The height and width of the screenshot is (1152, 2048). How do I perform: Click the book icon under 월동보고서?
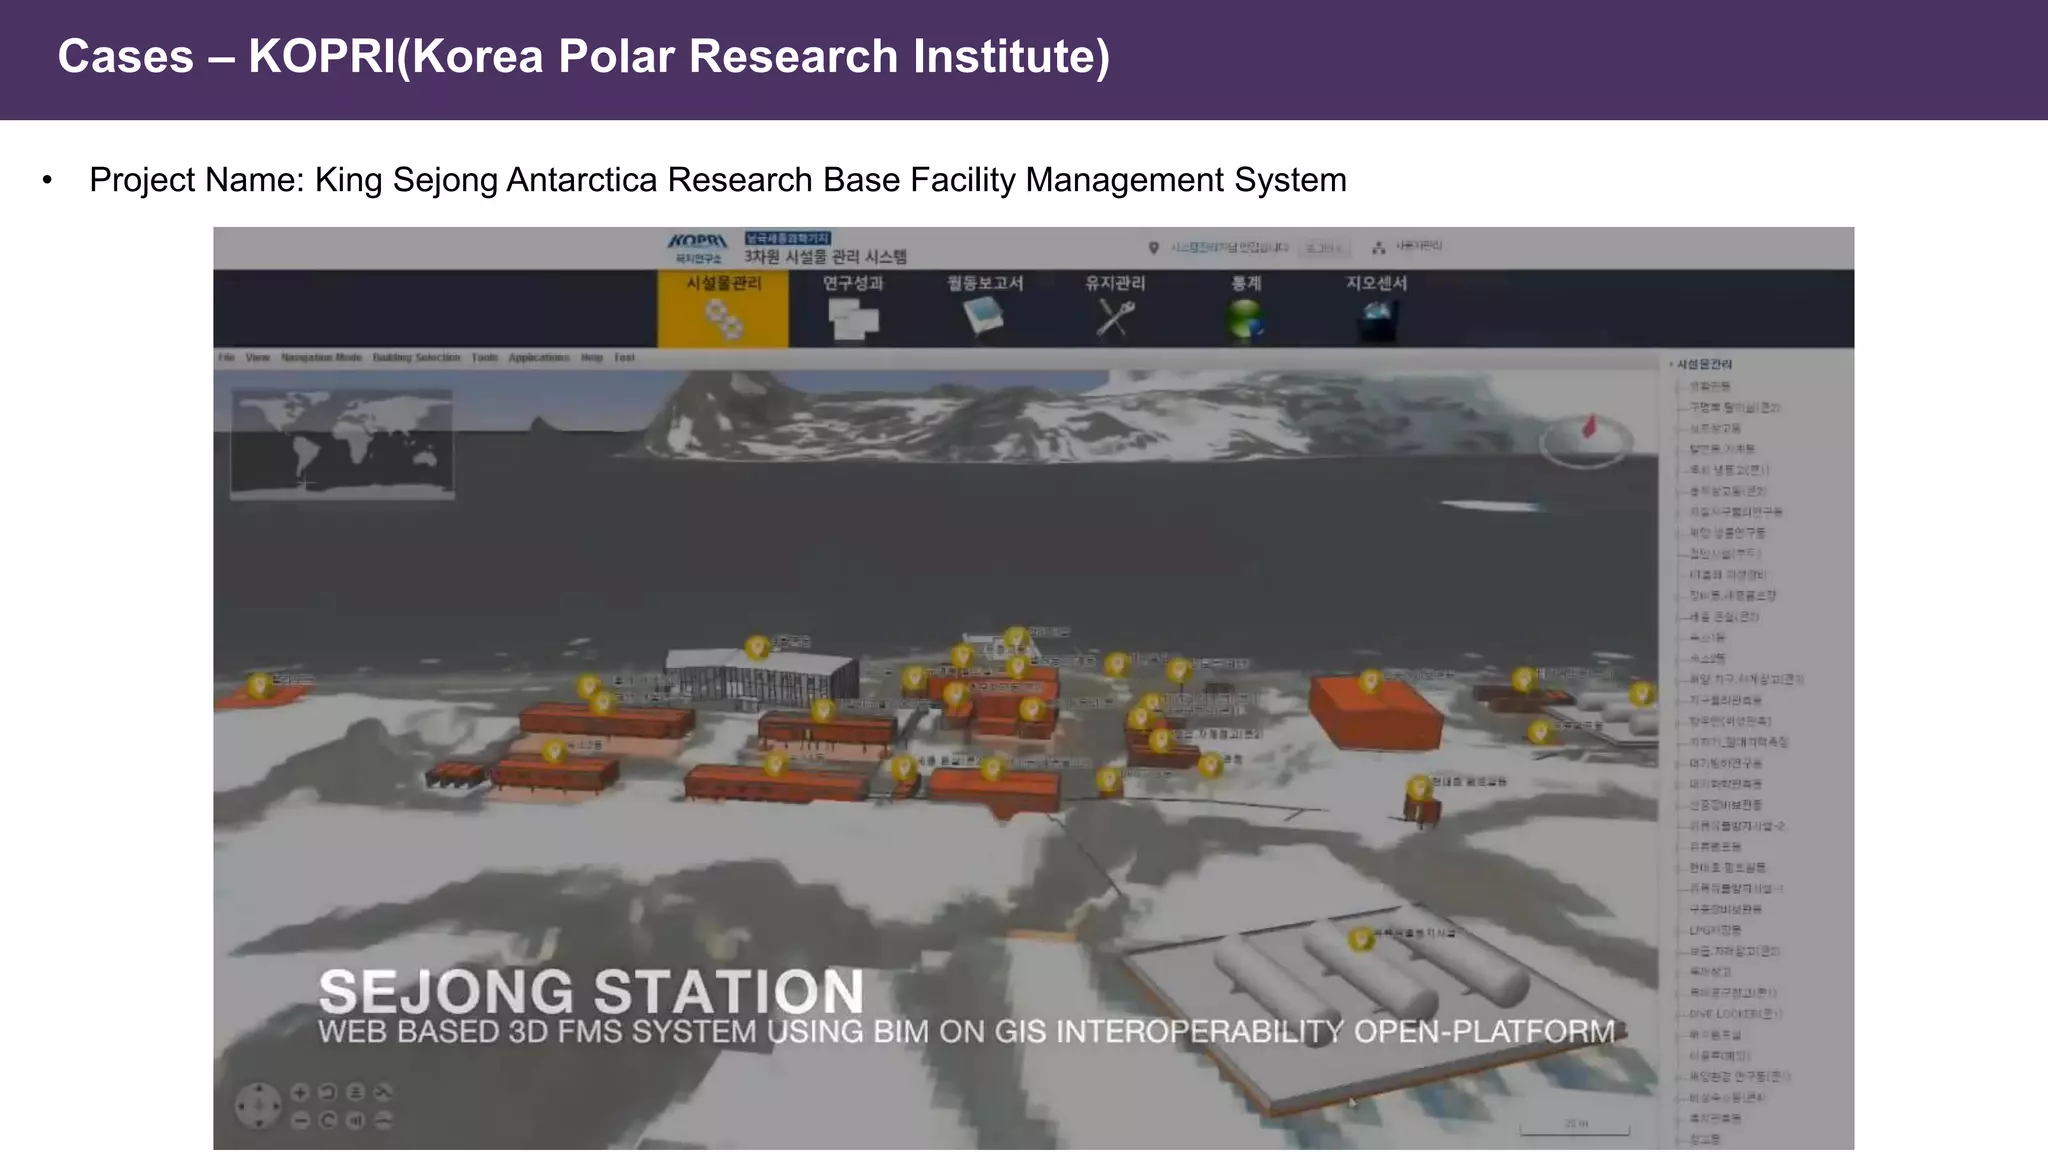click(x=983, y=317)
